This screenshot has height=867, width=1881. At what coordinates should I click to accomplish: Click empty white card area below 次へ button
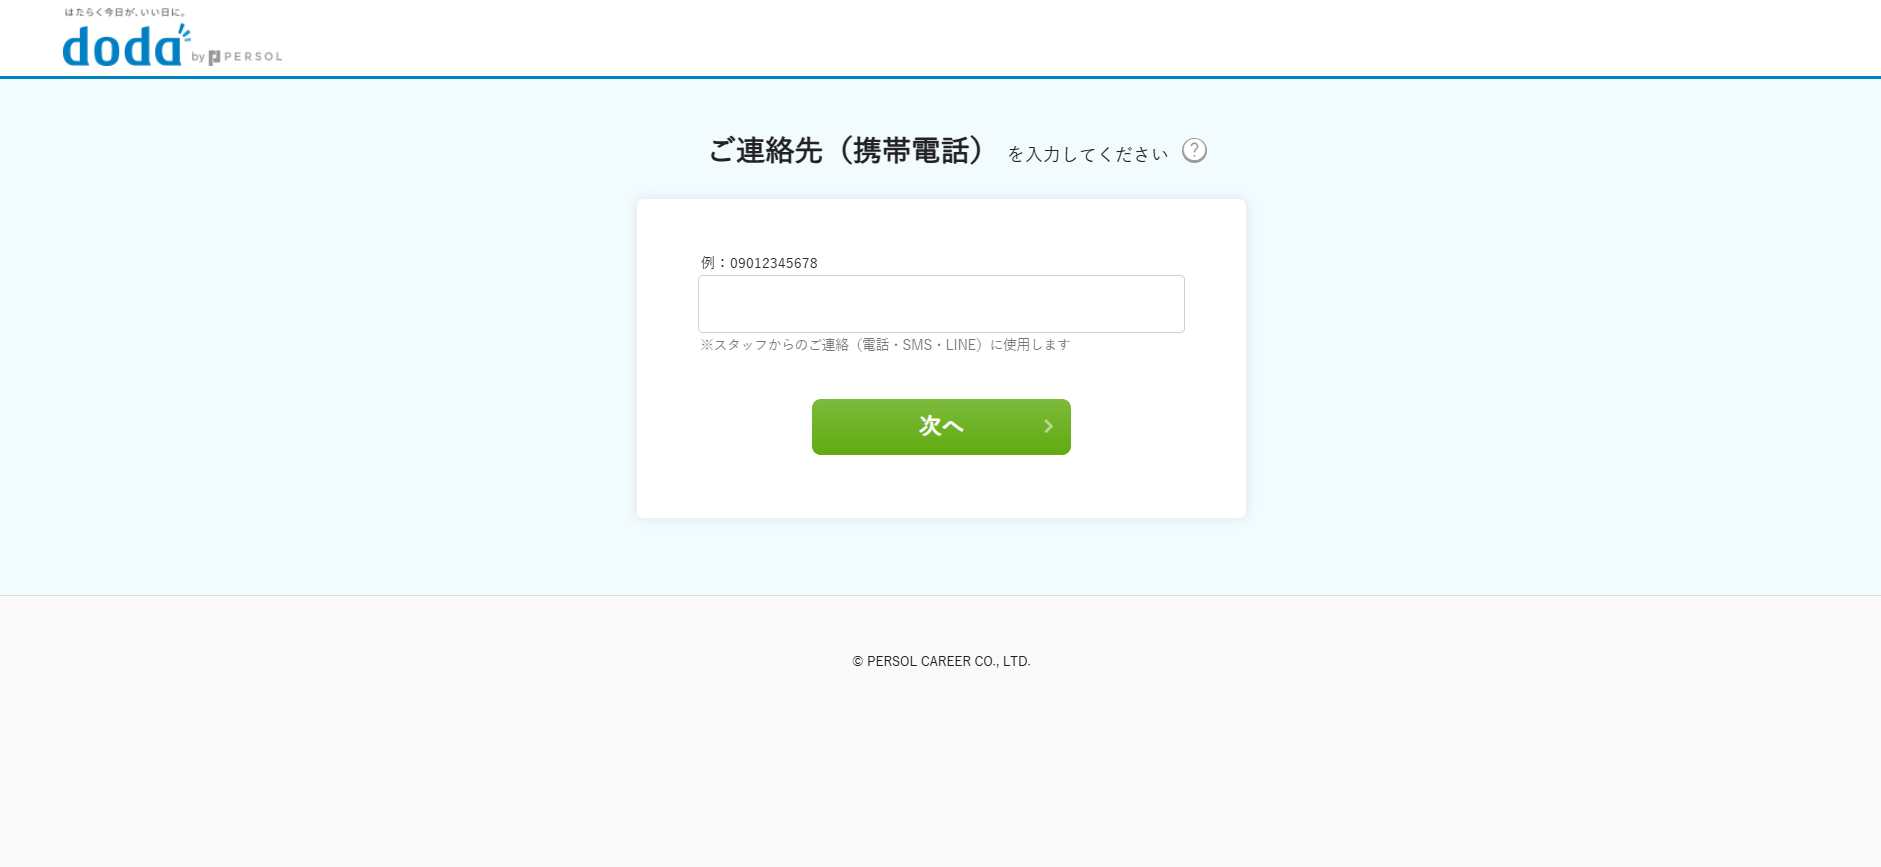(941, 487)
